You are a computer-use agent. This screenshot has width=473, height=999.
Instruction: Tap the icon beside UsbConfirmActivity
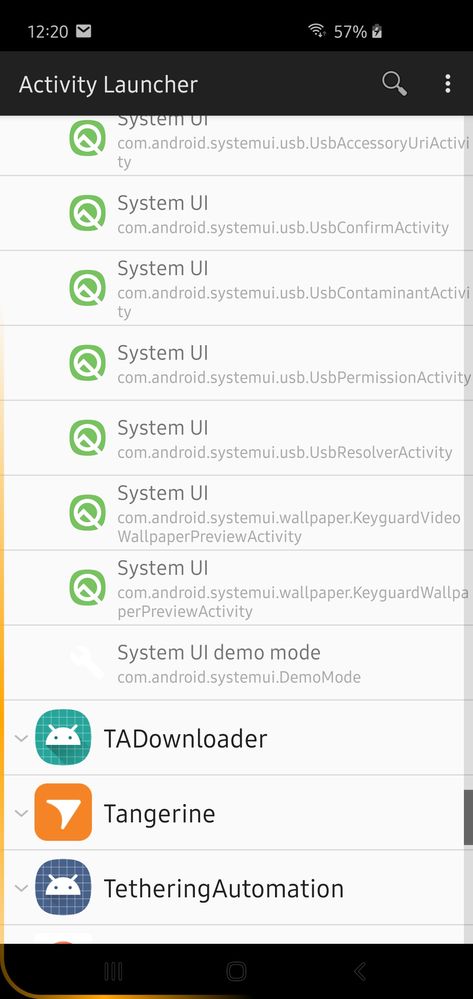point(87,213)
